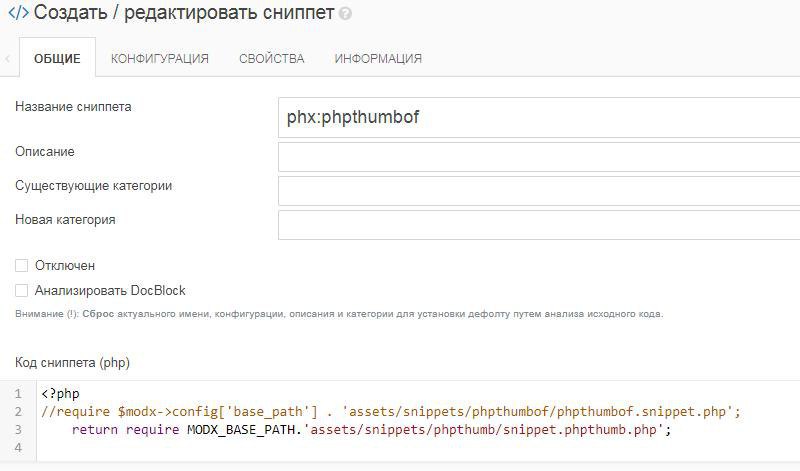Screen dimensions: 800x471
Task: Place cursor on the <?php code line
Action: click(61, 393)
